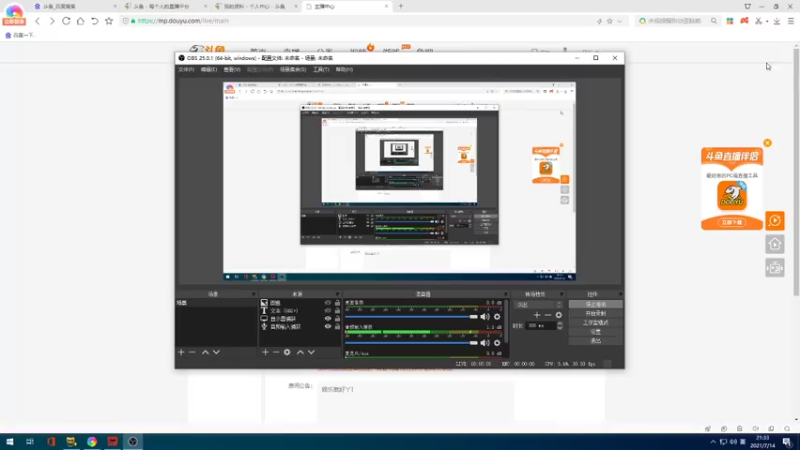This screenshot has width=800, height=450.
Task: Click the 开始录制 button
Action: 595,313
